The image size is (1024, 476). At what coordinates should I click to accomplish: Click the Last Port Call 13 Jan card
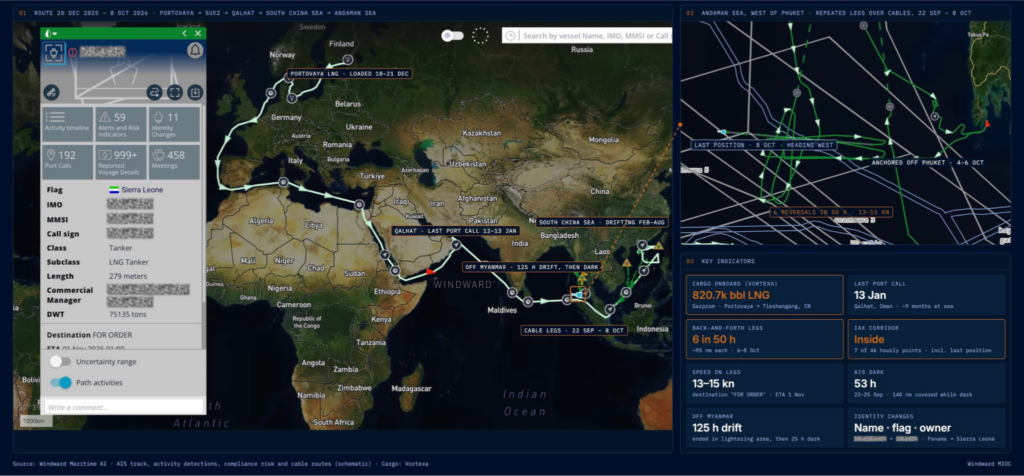[x=926, y=295]
